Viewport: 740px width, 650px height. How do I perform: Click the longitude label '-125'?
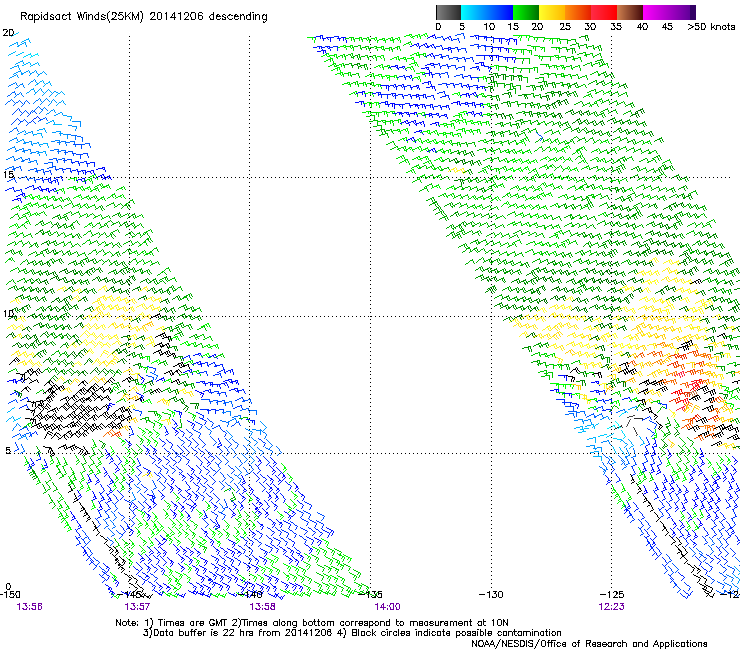(x=612, y=594)
